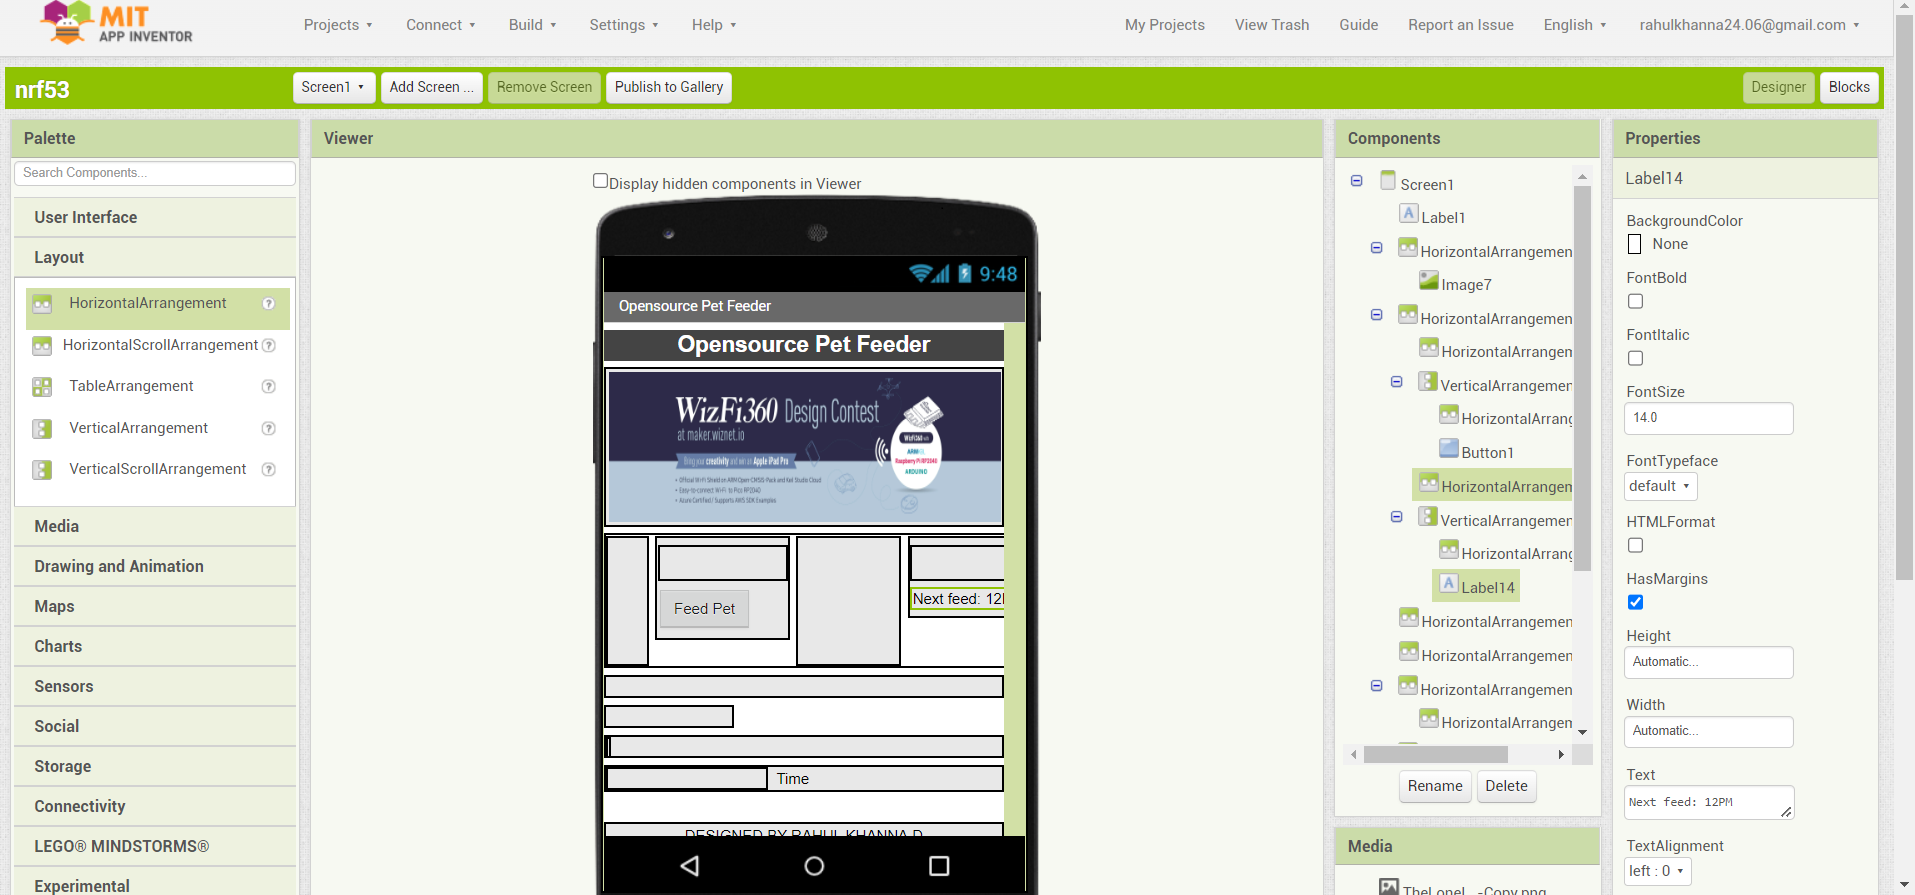The width and height of the screenshot is (1915, 895).
Task: Select TableArrangement palette icon
Action: 42,387
